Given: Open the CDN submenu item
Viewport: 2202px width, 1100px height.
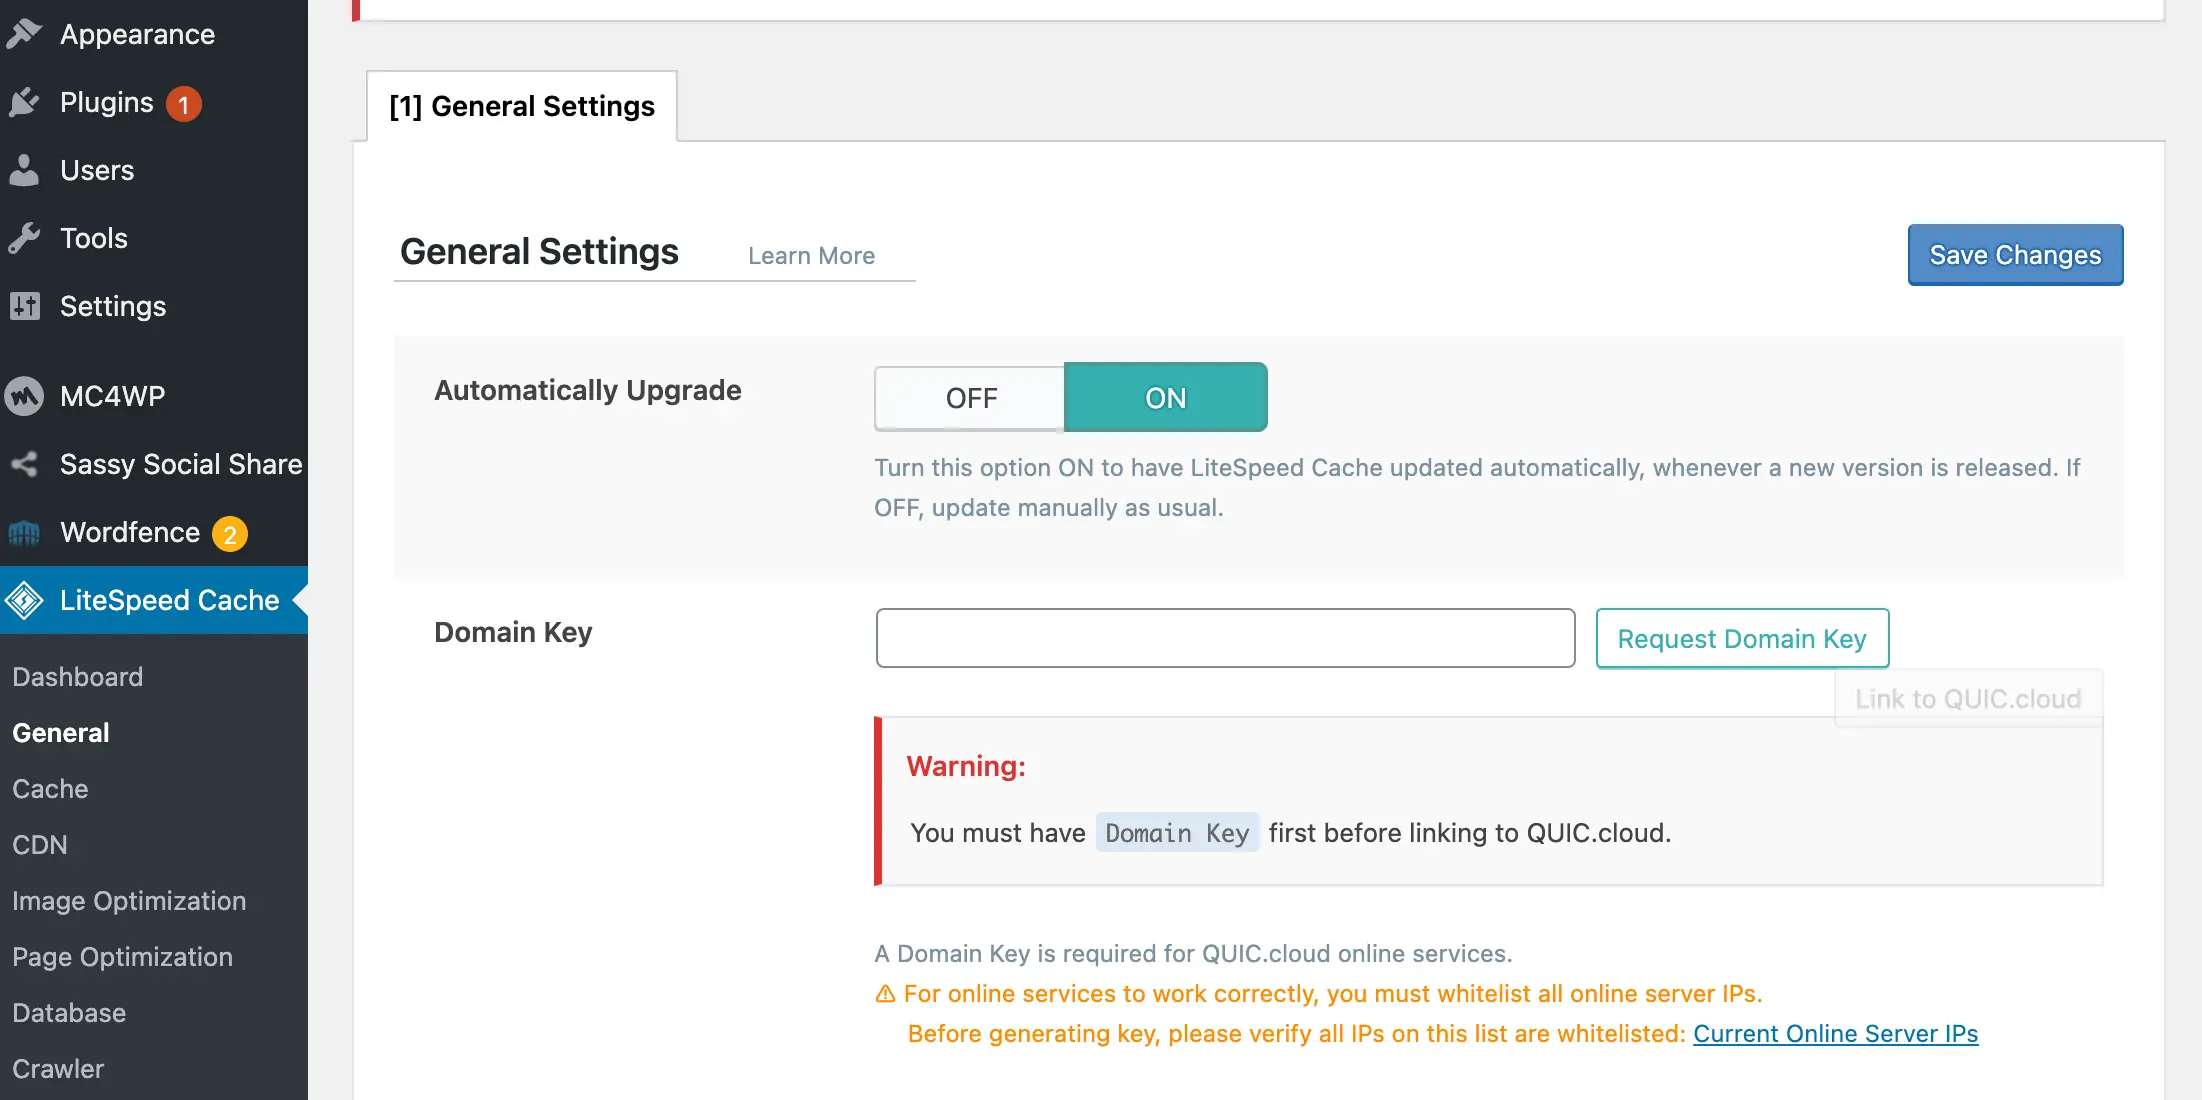Looking at the screenshot, I should tap(40, 845).
